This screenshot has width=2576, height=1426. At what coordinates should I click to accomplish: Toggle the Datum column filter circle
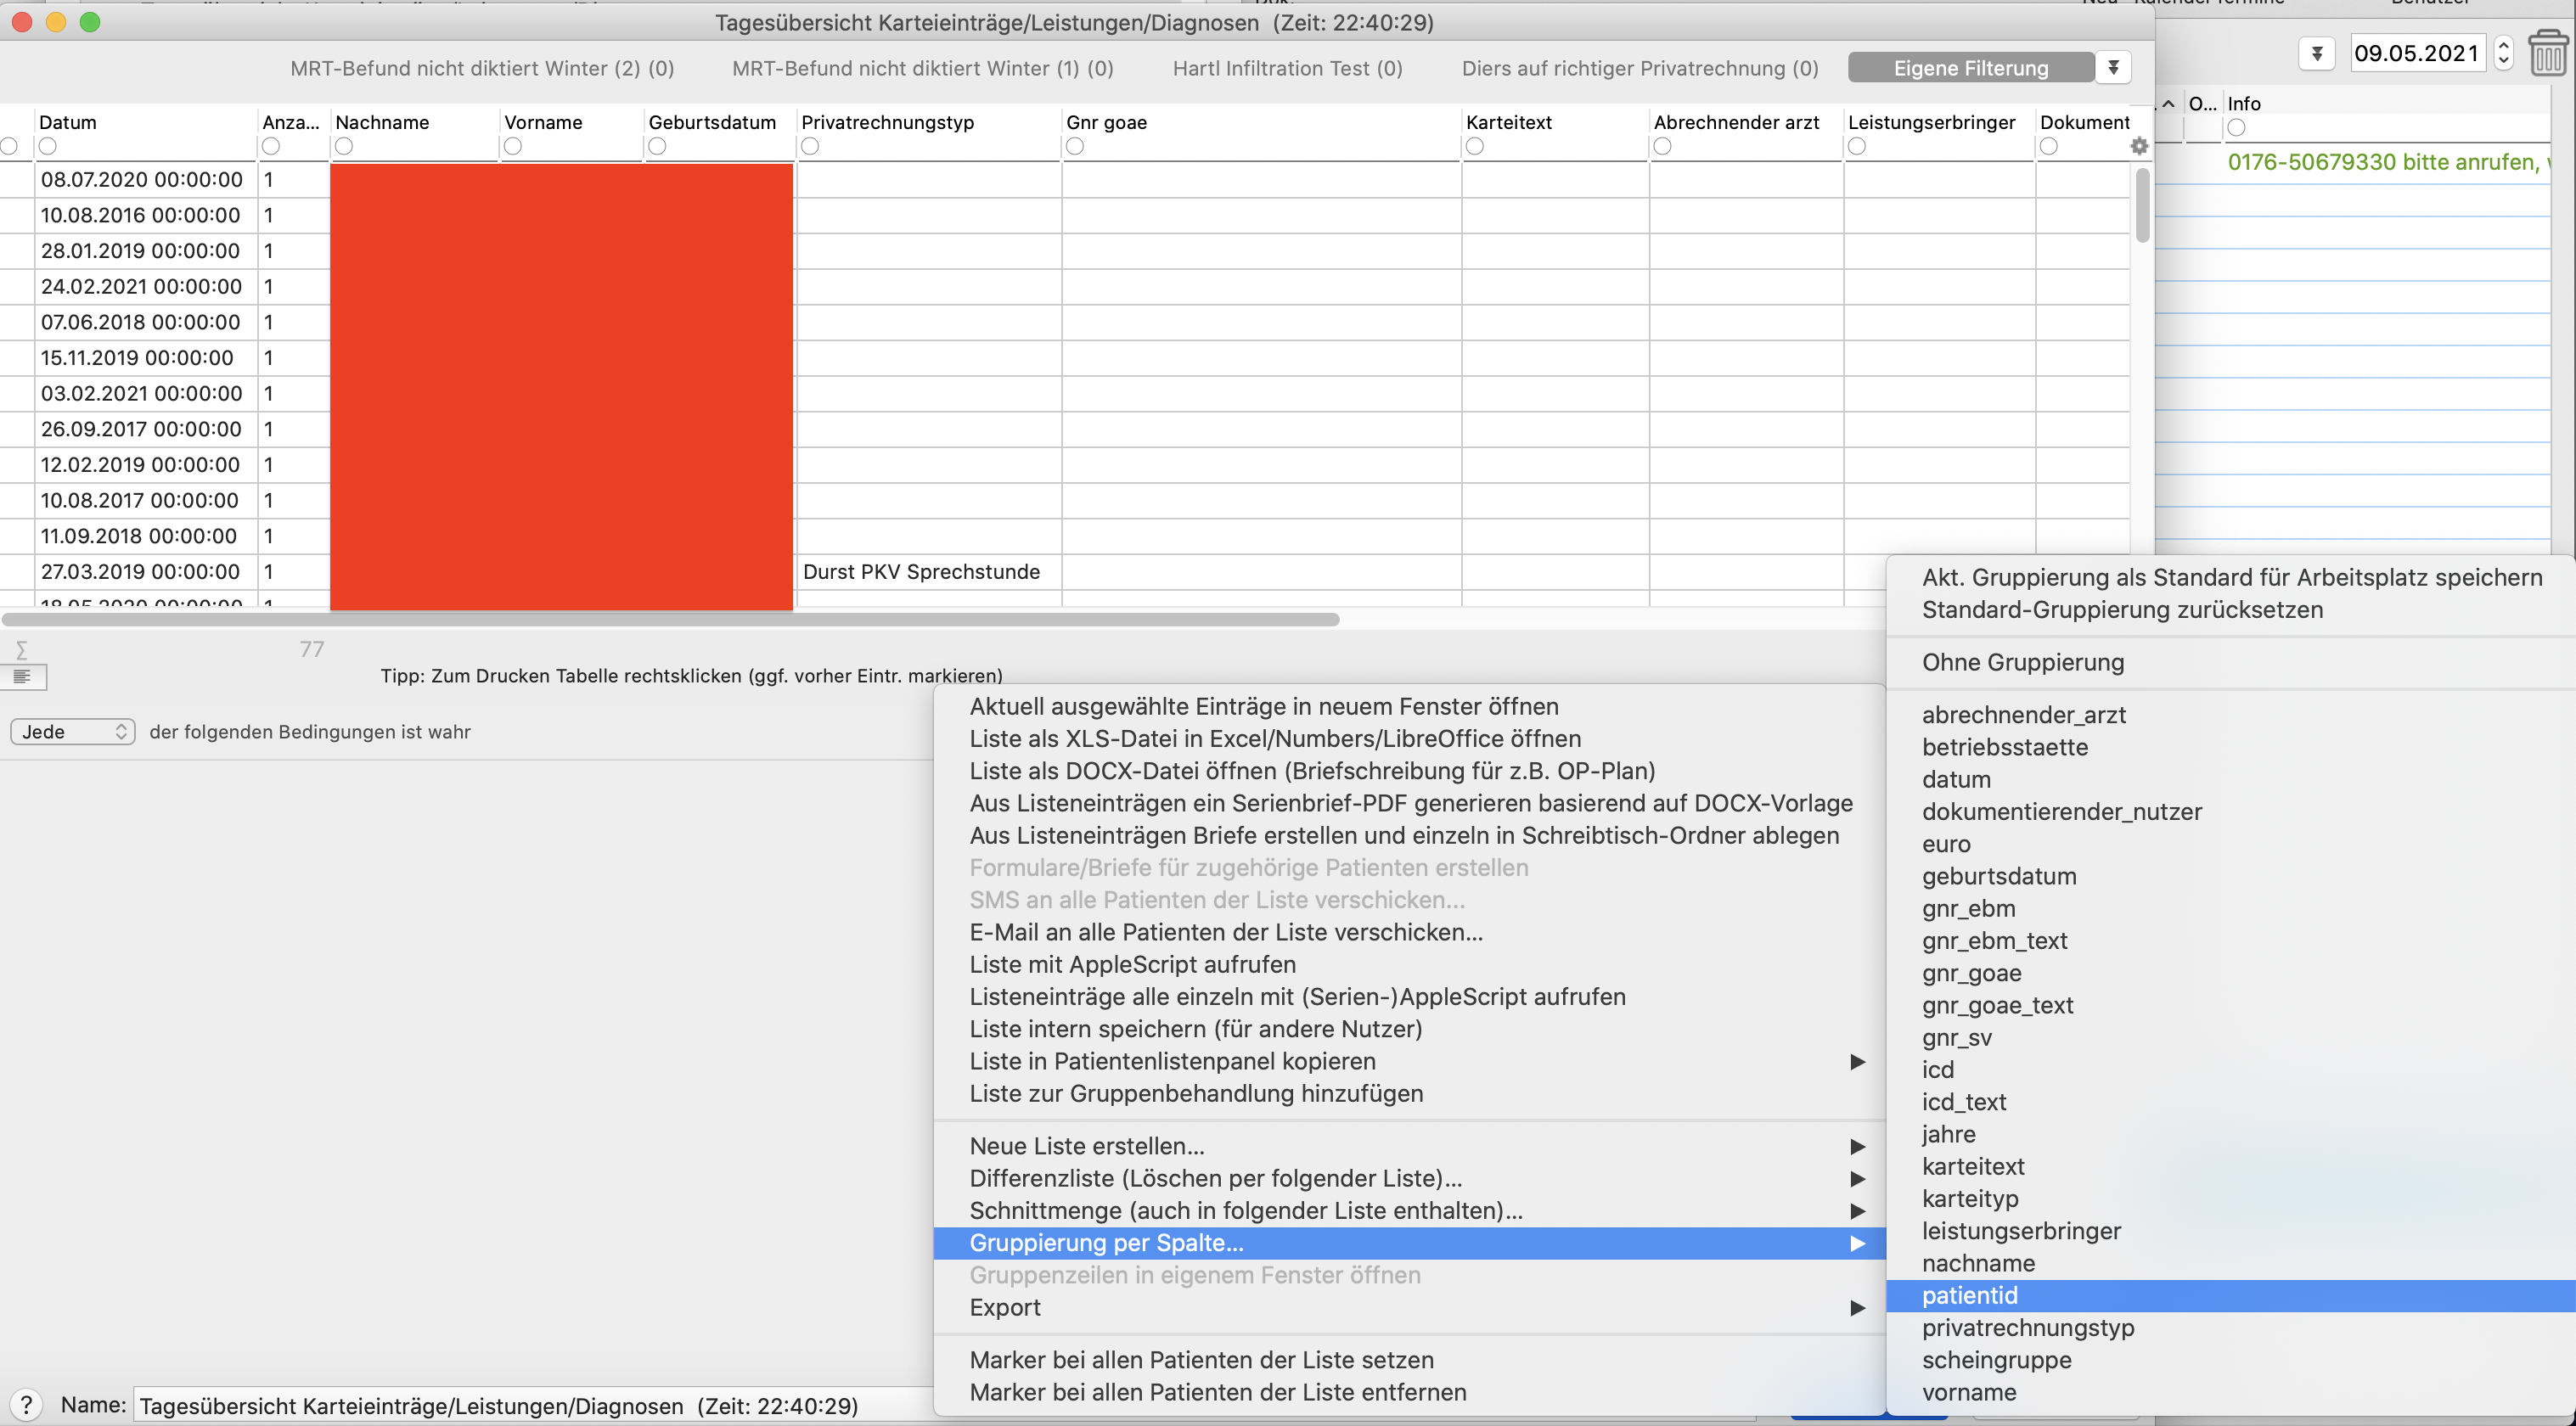tap(47, 146)
